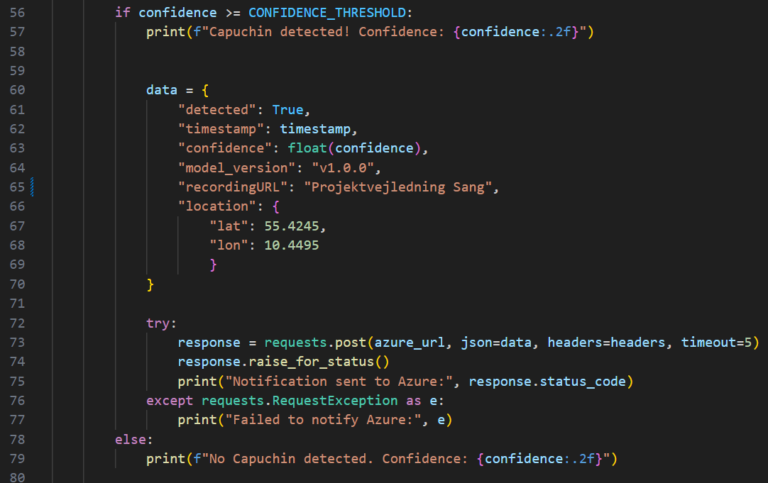This screenshot has width=768, height=483.
Task: Click the 'else' keyword on line 78
Action: [130, 440]
